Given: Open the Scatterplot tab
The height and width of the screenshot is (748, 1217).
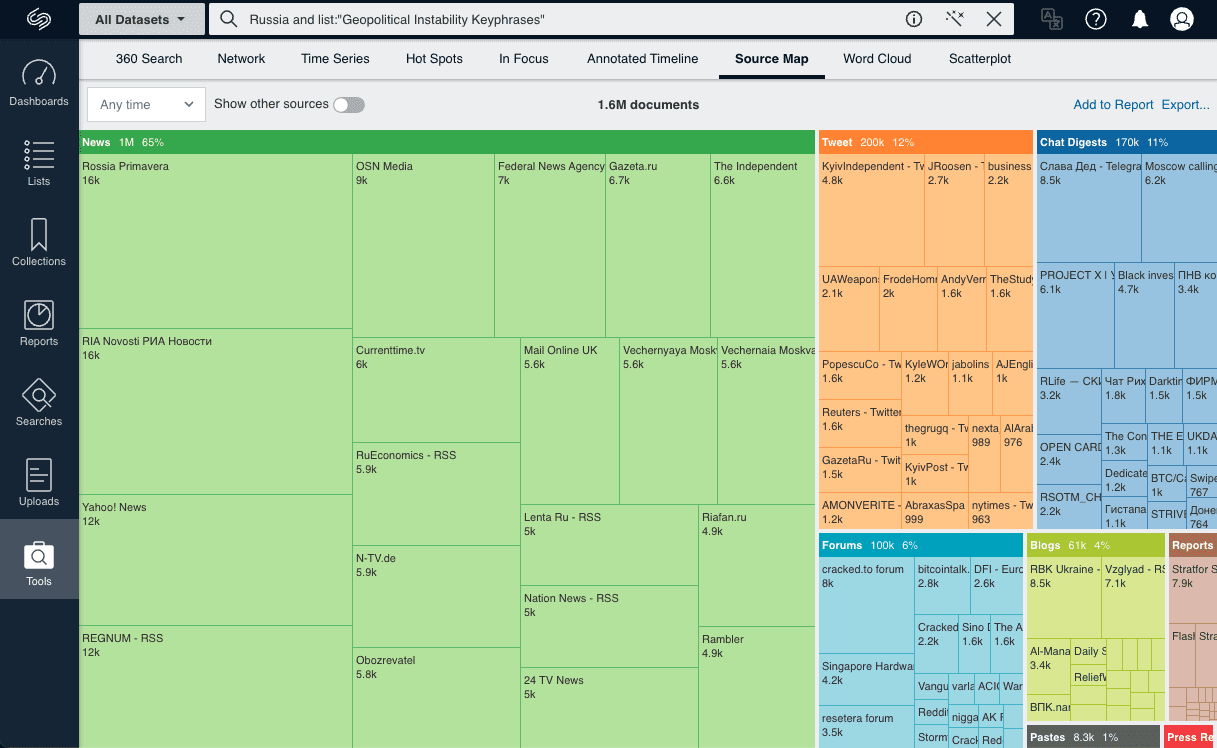Looking at the screenshot, I should [x=980, y=59].
